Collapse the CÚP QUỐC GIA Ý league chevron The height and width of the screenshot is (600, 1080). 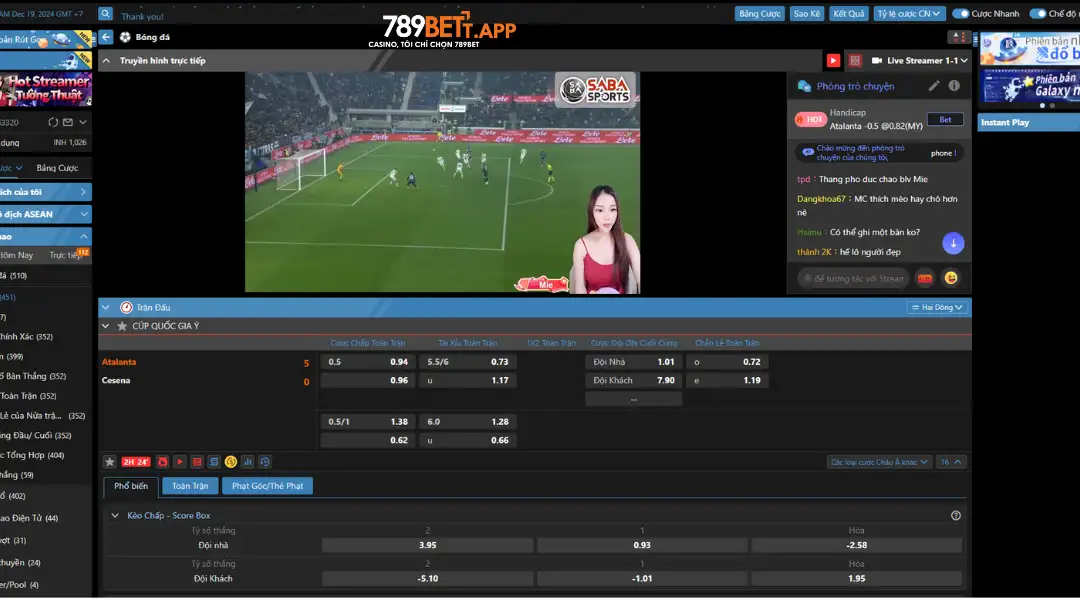pos(105,326)
